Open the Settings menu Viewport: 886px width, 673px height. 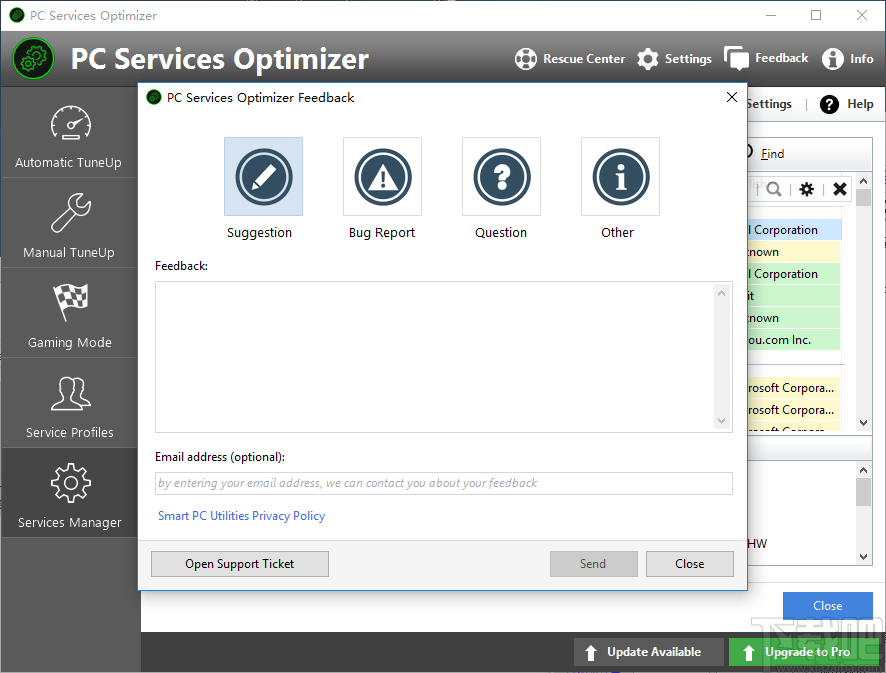(674, 58)
